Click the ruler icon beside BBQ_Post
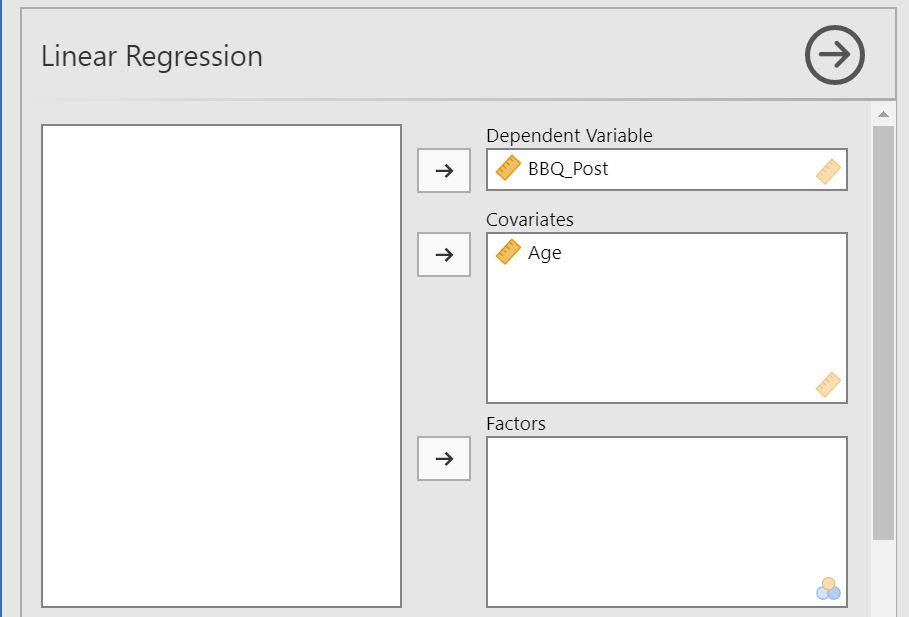 [x=509, y=169]
